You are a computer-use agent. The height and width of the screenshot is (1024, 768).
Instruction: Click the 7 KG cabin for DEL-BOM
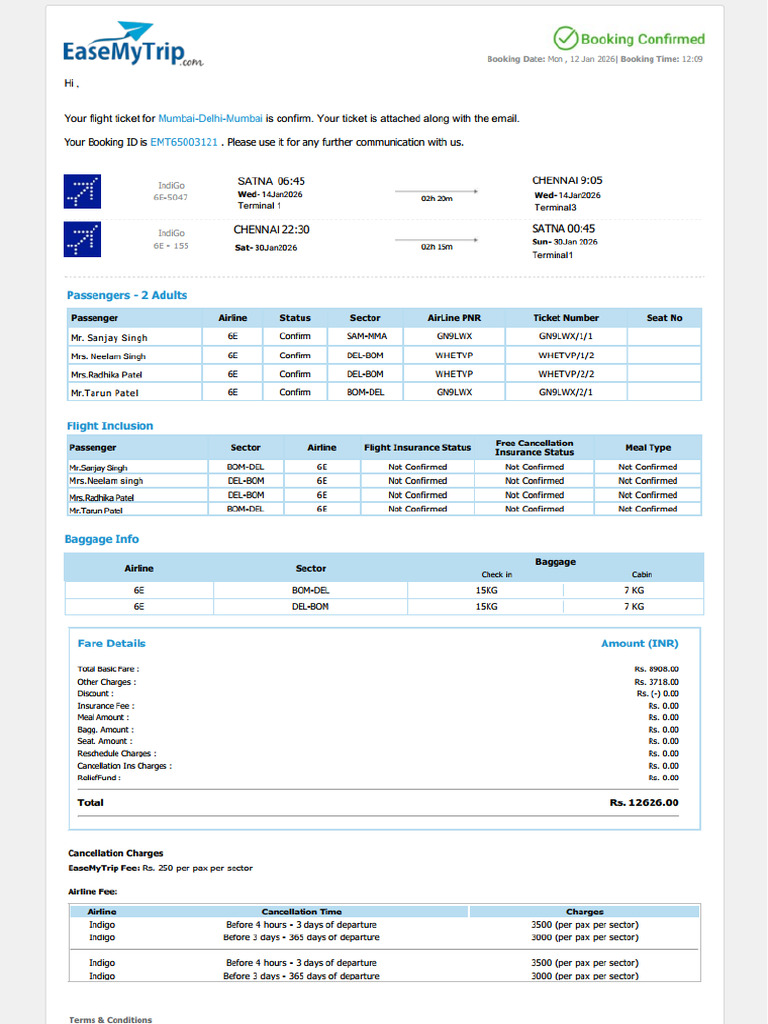point(633,606)
